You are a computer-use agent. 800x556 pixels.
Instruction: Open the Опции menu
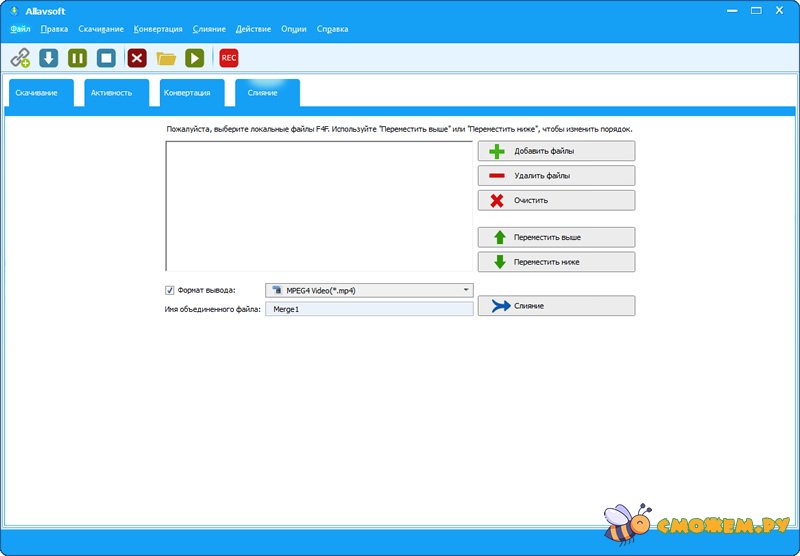[294, 29]
